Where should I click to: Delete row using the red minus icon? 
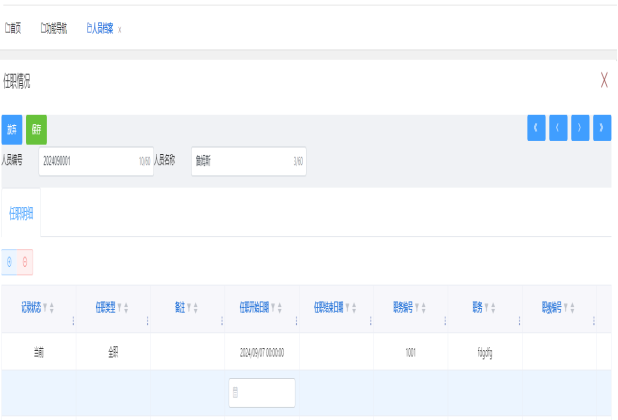pyautogui.click(x=25, y=262)
